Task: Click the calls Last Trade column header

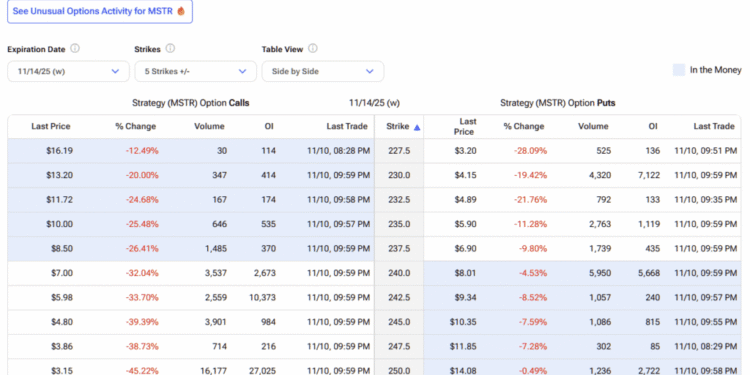Action: 347,126
